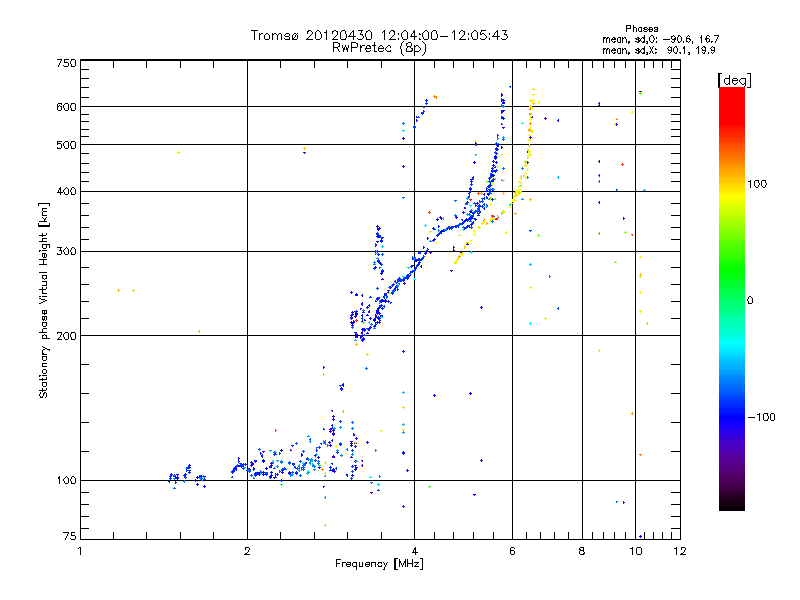Click the x-axis tick '4'

(414, 551)
